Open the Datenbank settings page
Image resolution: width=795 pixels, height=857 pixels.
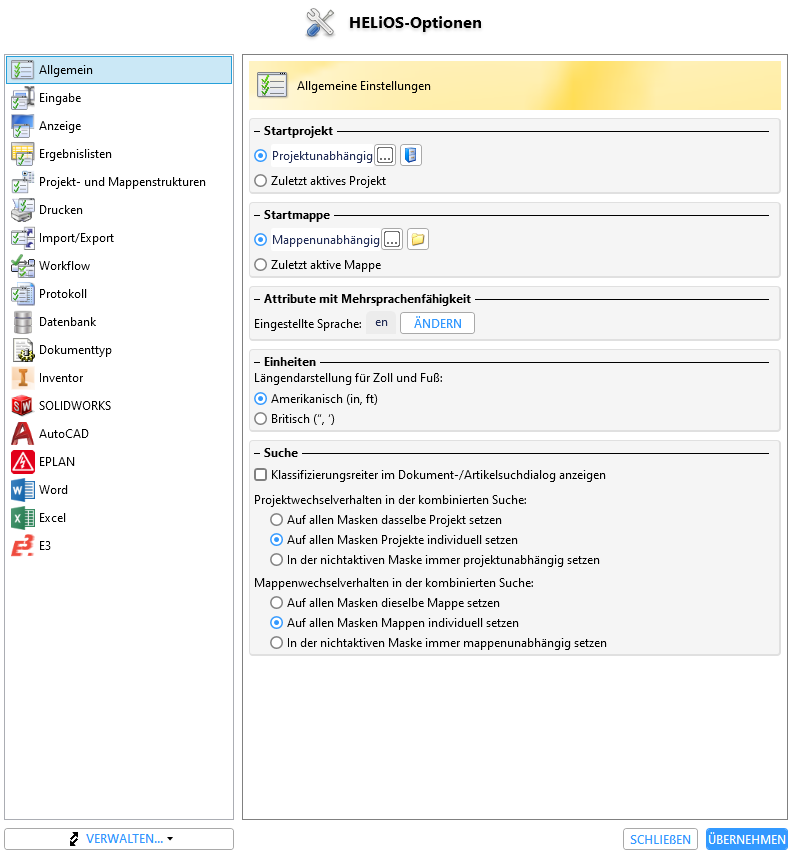pos(119,322)
